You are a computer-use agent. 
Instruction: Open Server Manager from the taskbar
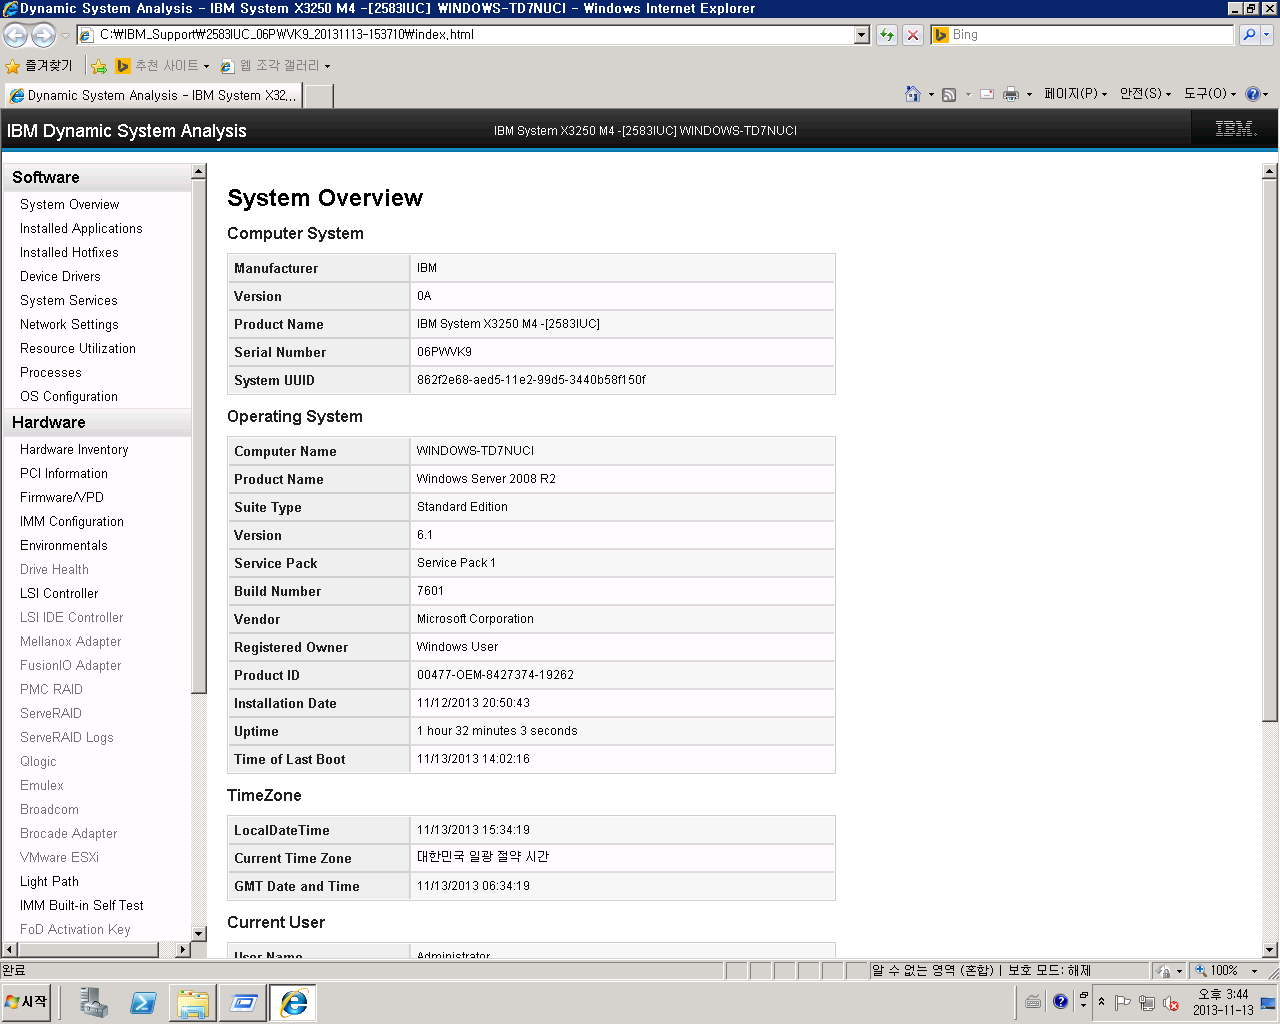pyautogui.click(x=94, y=1003)
